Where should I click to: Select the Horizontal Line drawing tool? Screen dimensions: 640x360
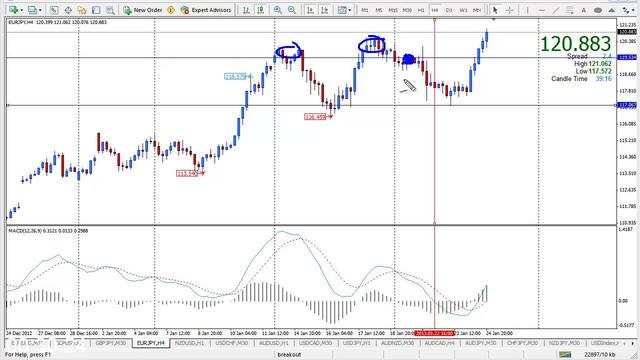(x=542, y=10)
